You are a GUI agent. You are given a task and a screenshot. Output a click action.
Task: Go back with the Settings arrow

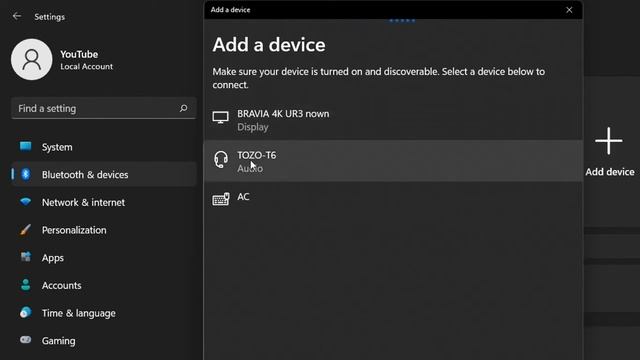(17, 16)
